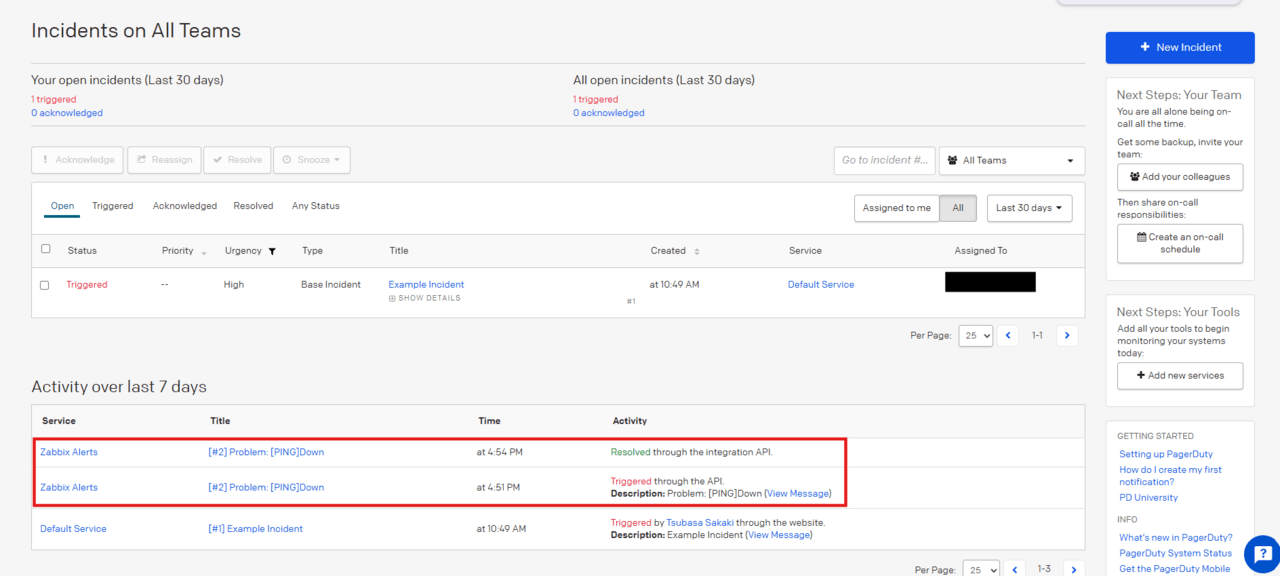Open the Per Page 25 selector
This screenshot has height=576, width=1280.
click(975, 336)
